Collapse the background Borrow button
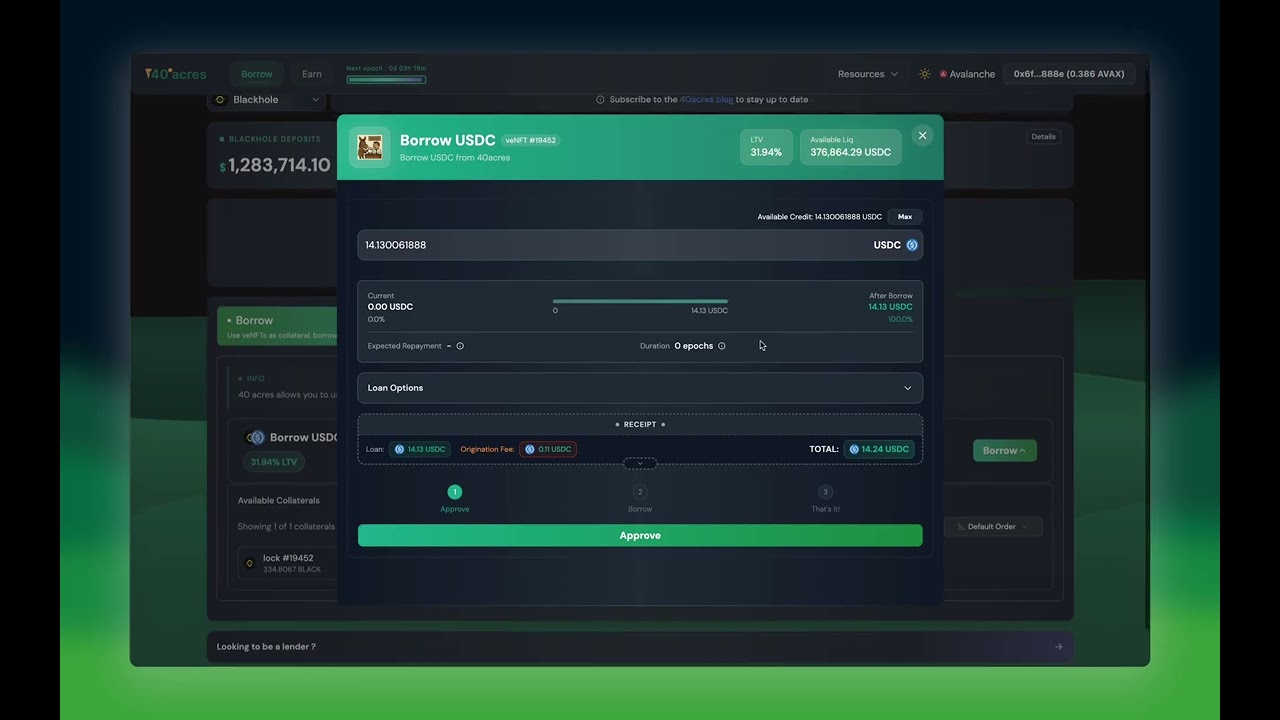 coord(1005,451)
